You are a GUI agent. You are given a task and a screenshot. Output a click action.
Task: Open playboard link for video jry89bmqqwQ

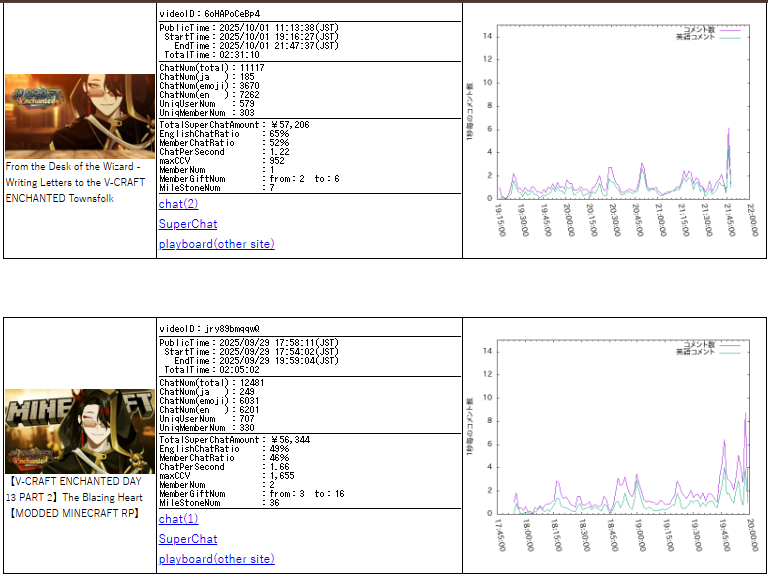pos(216,559)
